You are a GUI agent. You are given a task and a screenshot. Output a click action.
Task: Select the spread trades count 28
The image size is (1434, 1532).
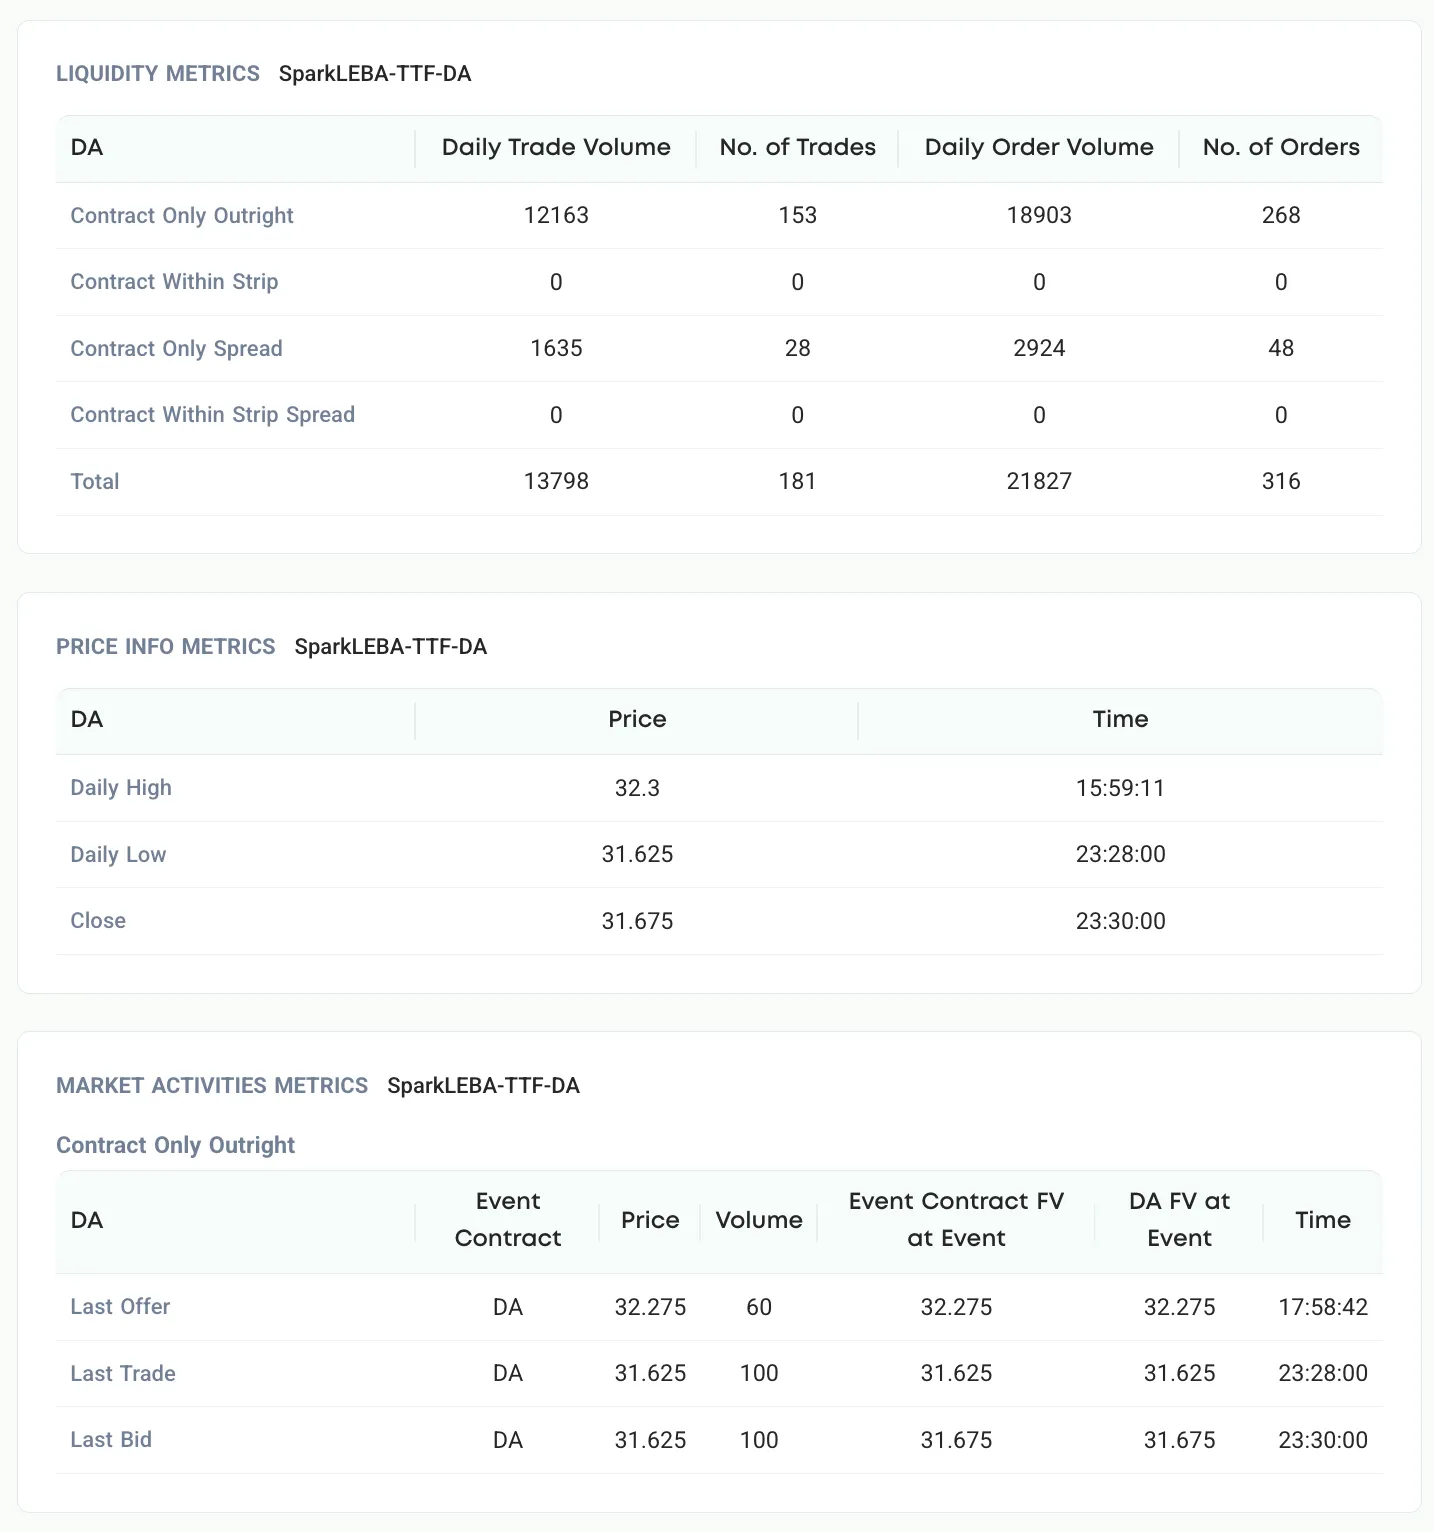798,348
